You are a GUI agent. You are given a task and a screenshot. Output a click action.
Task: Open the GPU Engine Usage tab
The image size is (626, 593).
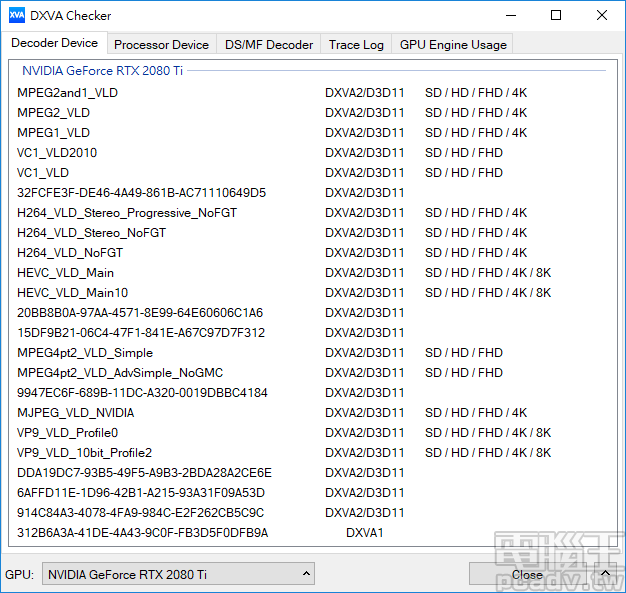[x=453, y=44]
